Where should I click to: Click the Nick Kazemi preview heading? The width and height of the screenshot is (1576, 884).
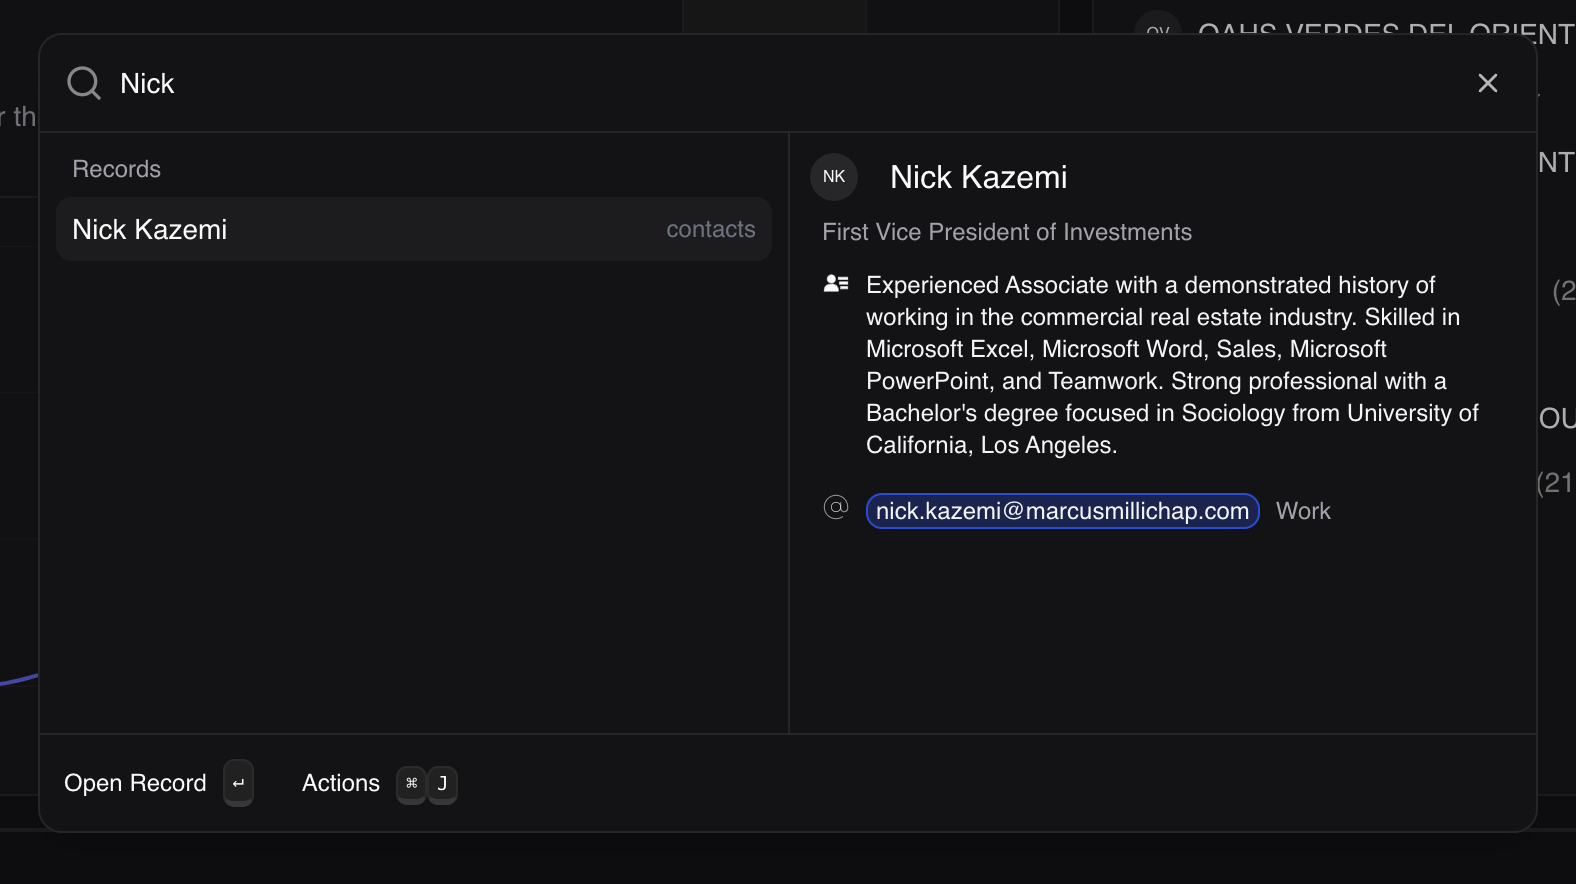click(978, 177)
